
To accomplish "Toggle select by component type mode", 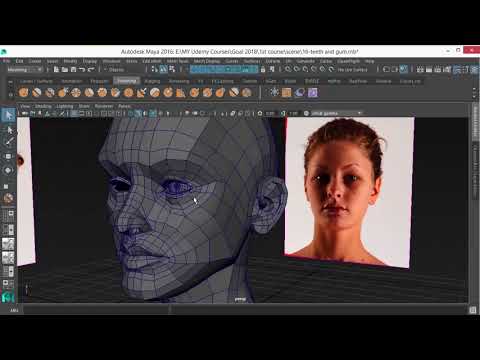I will pyautogui.click(x=172, y=69).
